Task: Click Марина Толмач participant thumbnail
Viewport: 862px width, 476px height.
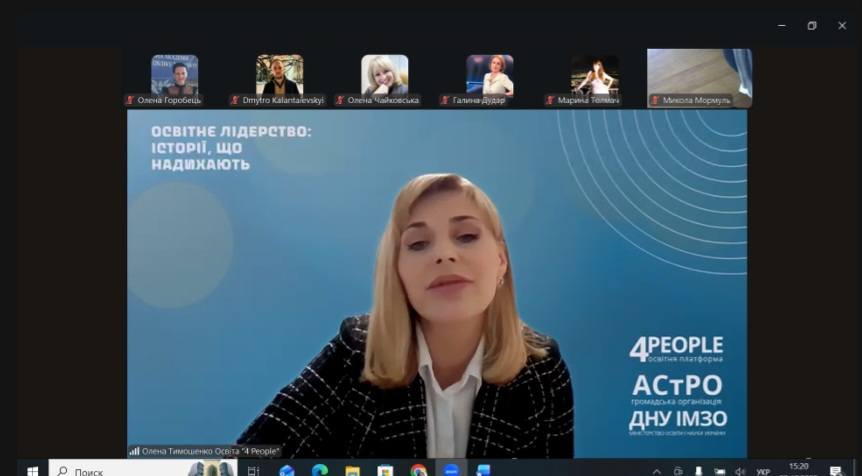Action: 594,75
